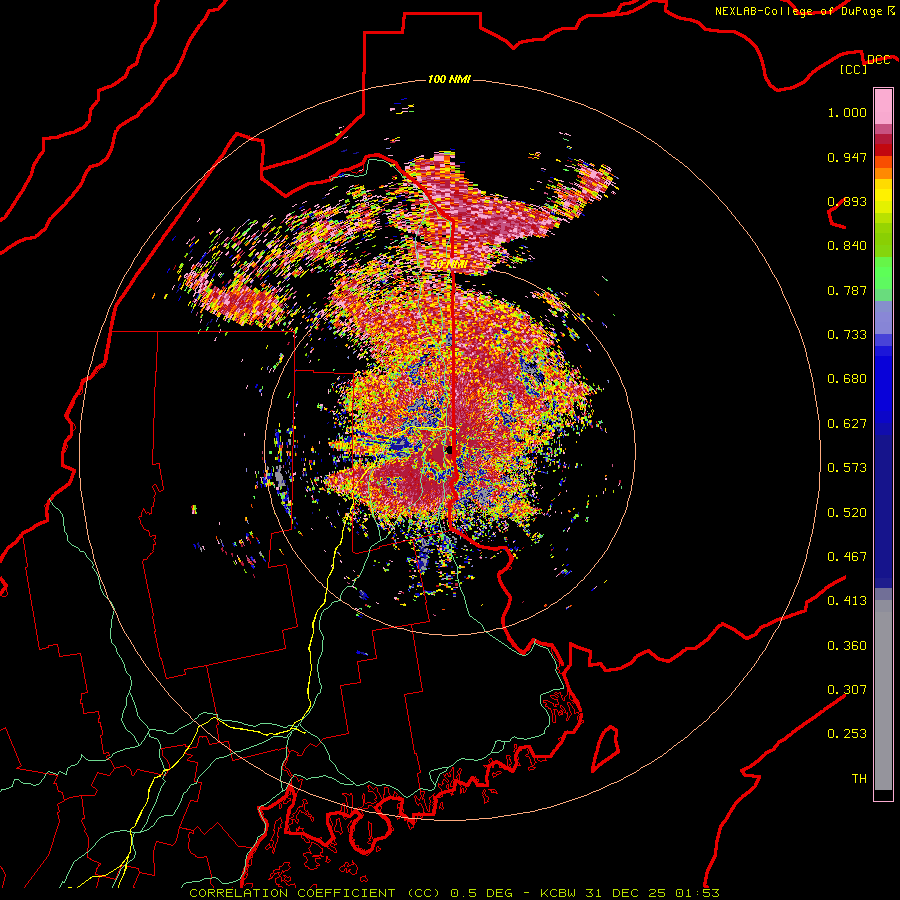Click the 100 NMI range ring label
This screenshot has width=900, height=900.
[449, 79]
